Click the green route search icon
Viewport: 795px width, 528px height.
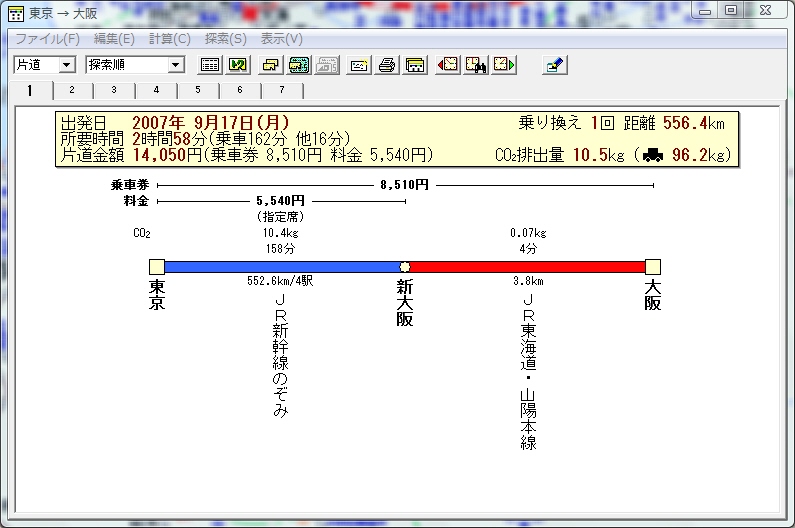tap(238, 65)
